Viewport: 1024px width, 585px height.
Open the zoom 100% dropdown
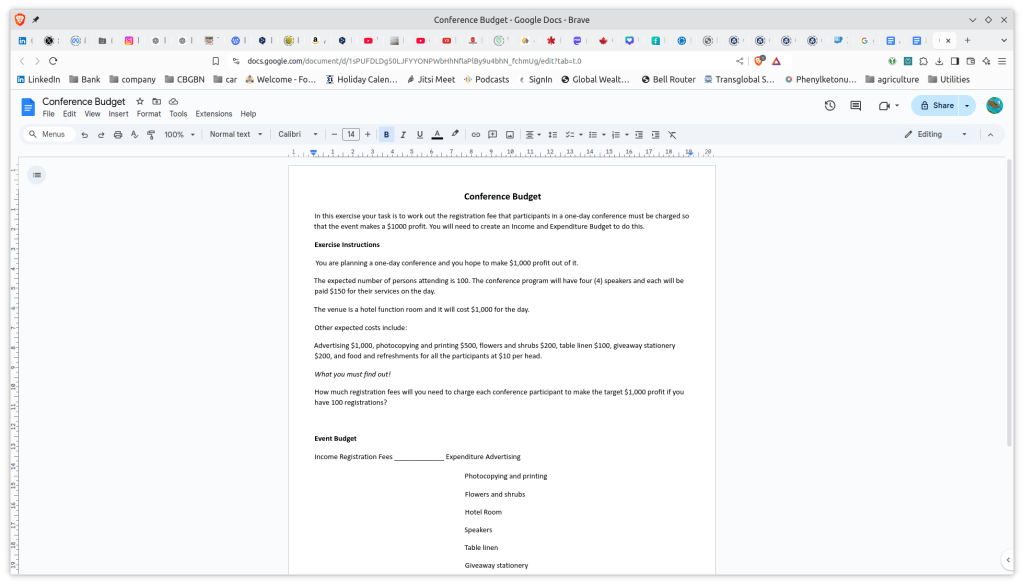(x=179, y=134)
